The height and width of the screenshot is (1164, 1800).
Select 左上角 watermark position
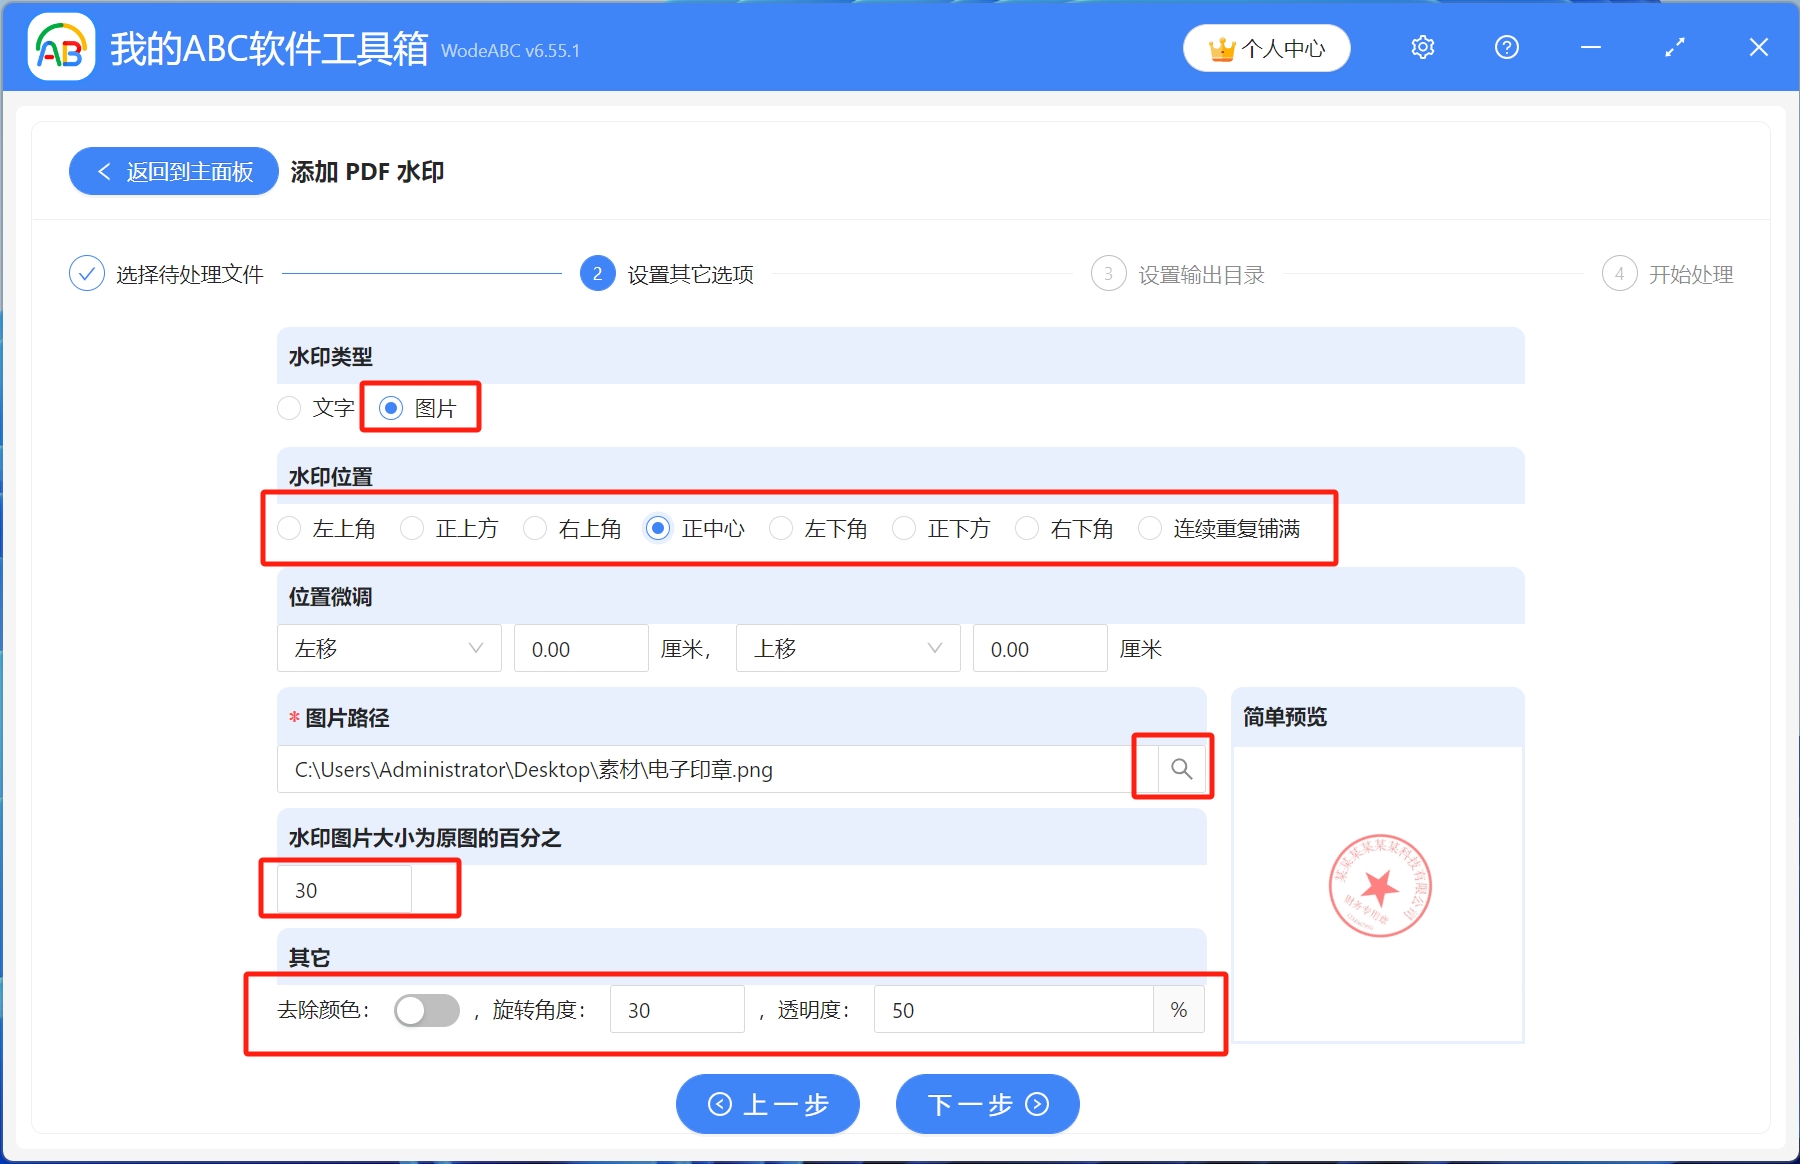tap(289, 528)
